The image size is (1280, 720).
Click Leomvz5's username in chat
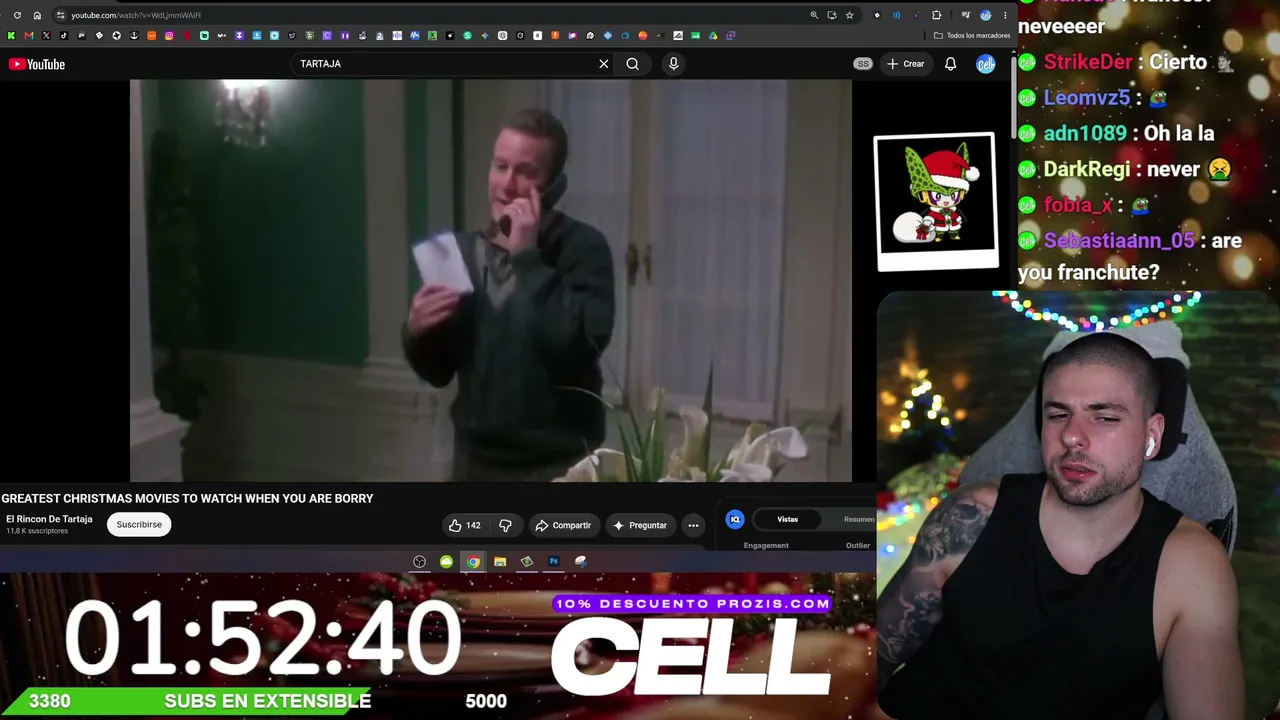click(1087, 98)
